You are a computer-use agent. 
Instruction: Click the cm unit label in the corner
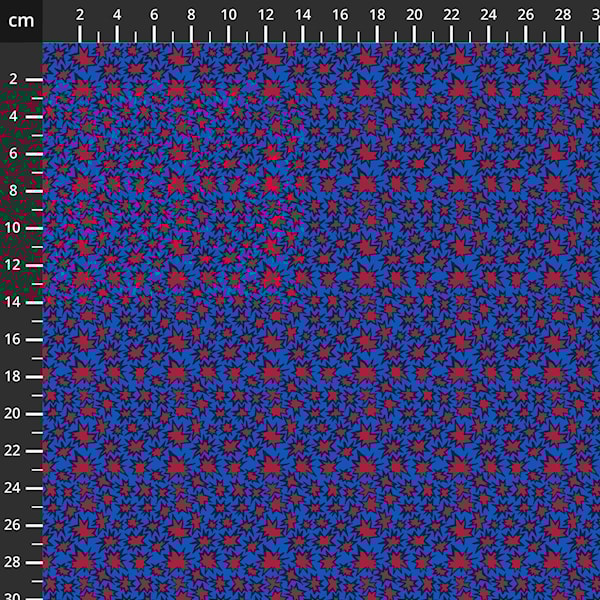point(21,20)
